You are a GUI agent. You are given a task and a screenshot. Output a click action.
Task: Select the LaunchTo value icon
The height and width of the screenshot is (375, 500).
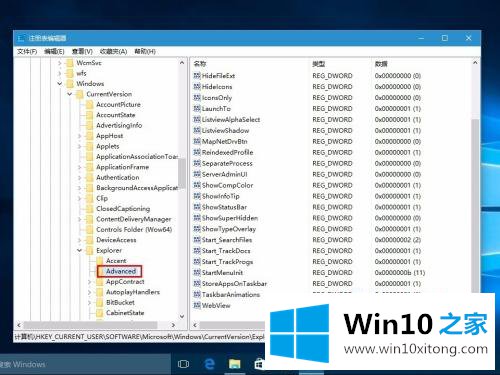(x=197, y=109)
